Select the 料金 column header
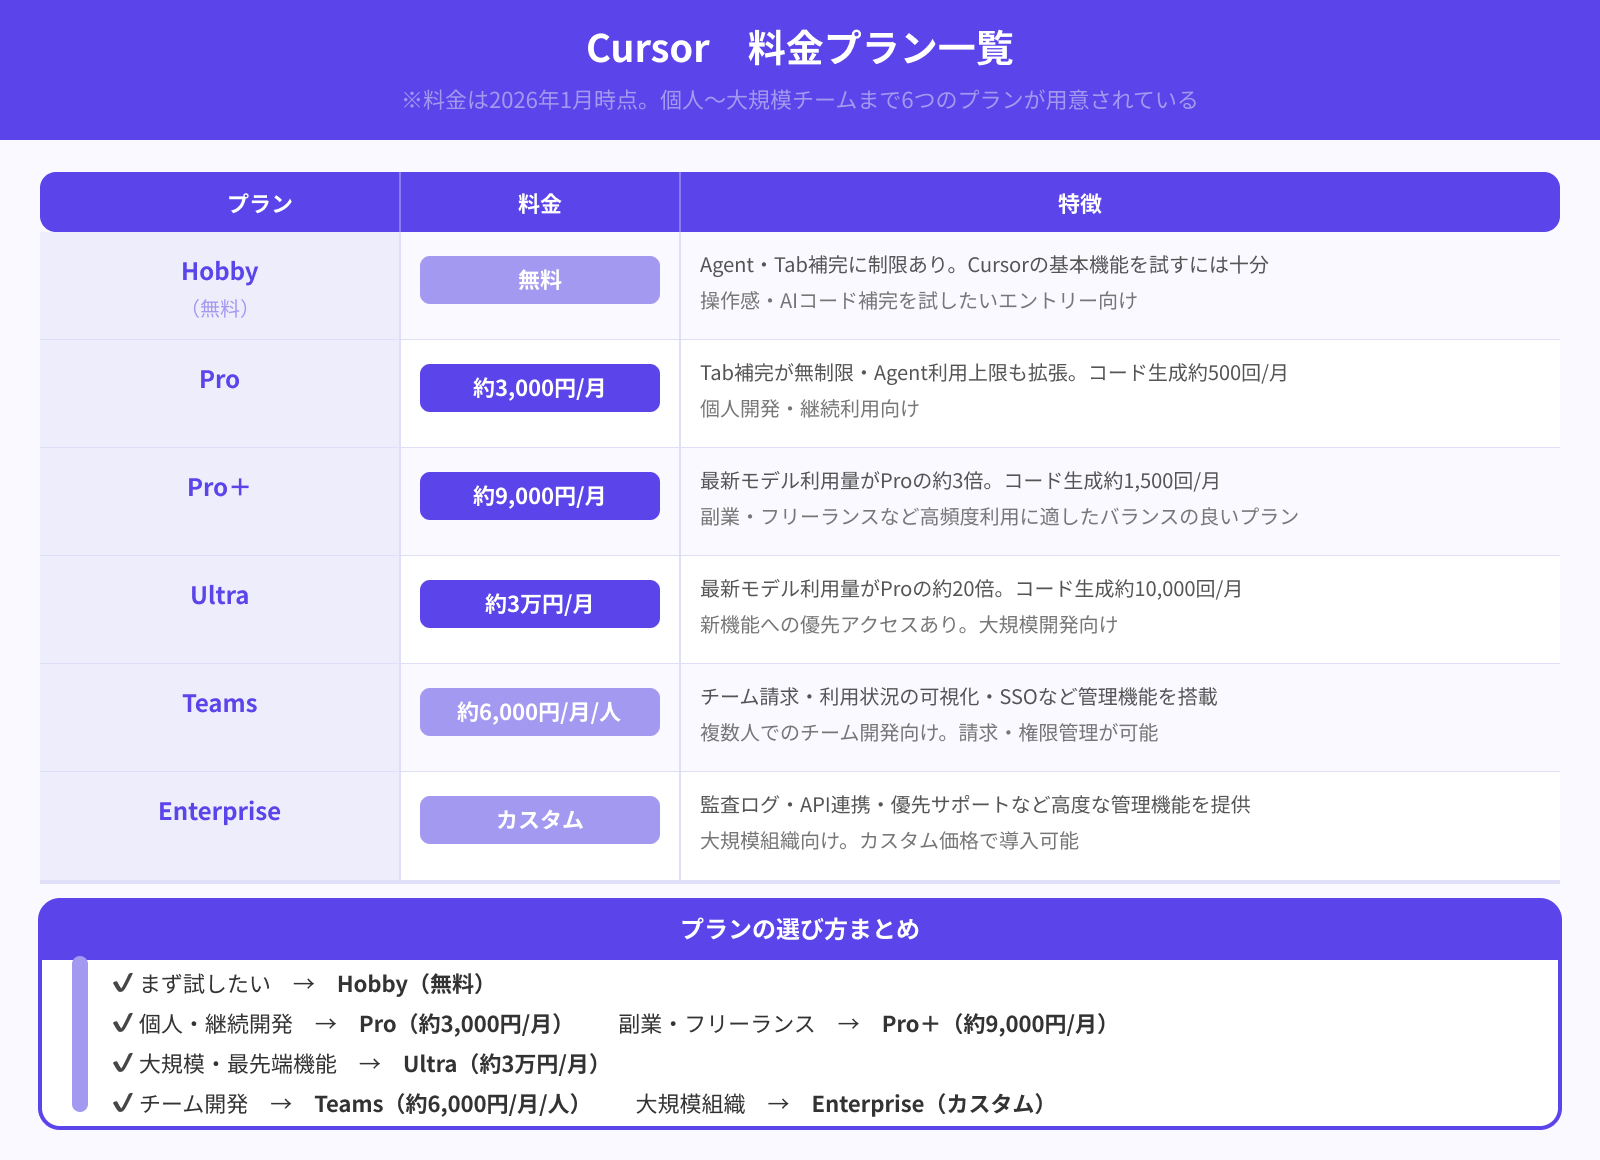The width and height of the screenshot is (1600, 1160). click(x=539, y=203)
